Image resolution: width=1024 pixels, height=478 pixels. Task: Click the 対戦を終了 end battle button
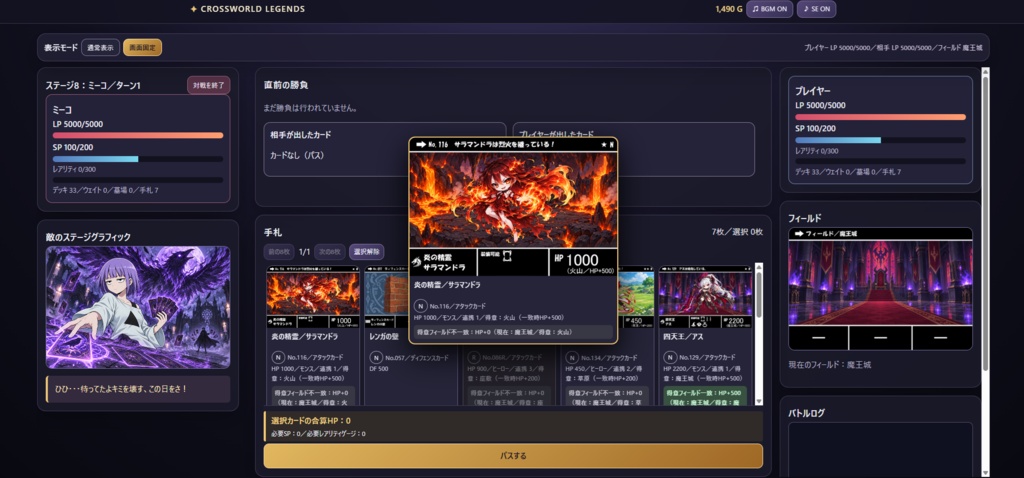pos(208,86)
